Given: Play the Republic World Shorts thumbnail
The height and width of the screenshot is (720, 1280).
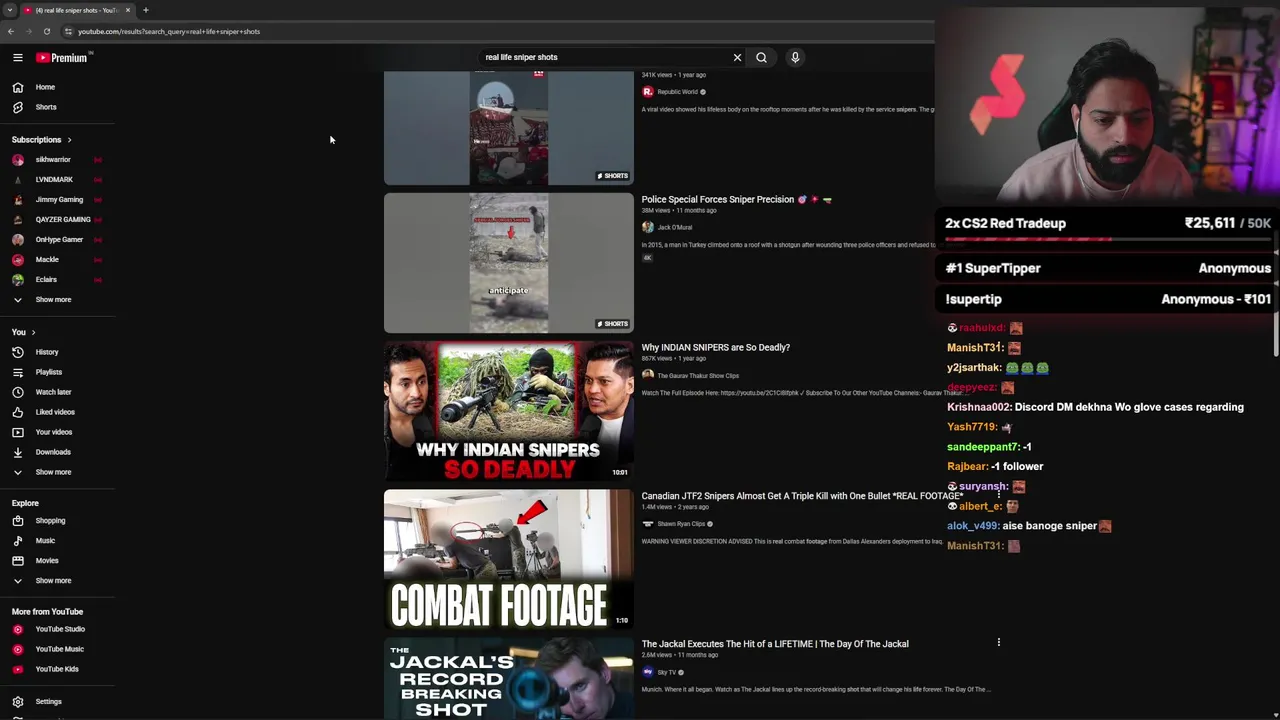Looking at the screenshot, I should 508,128.
